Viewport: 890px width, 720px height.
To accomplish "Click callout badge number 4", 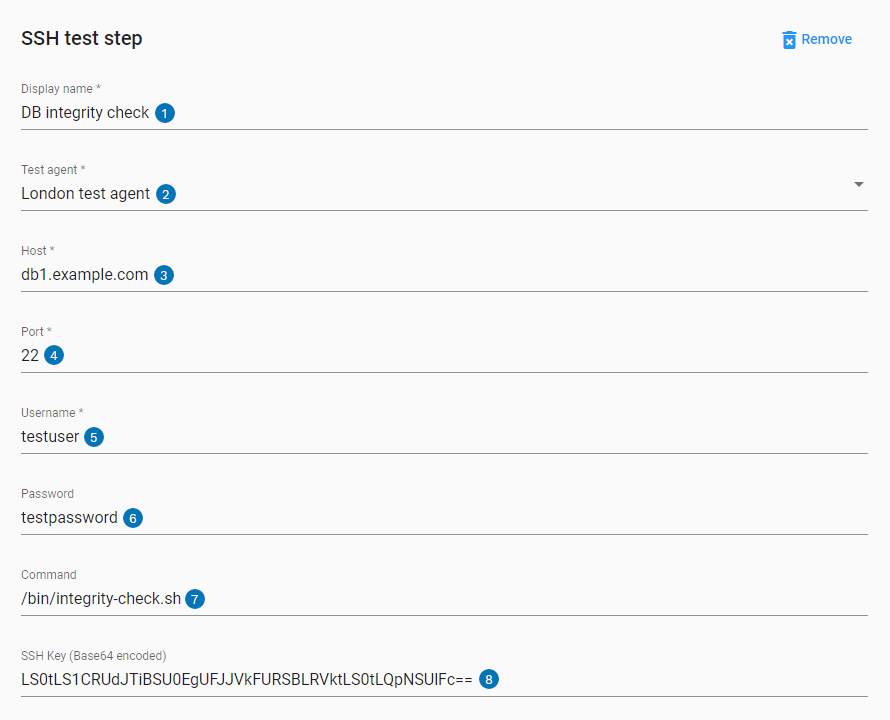I will tap(54, 356).
